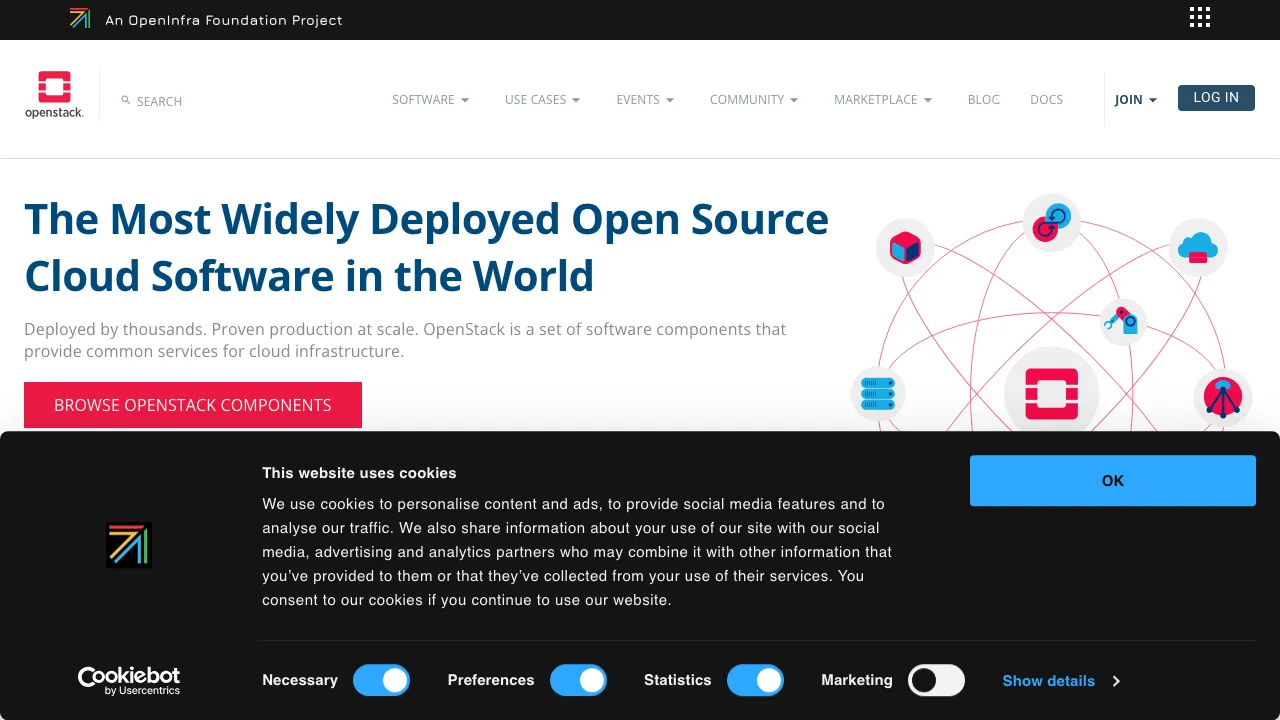Open the apps grid icon in top bar
Image resolution: width=1280 pixels, height=720 pixels.
coord(1199,17)
